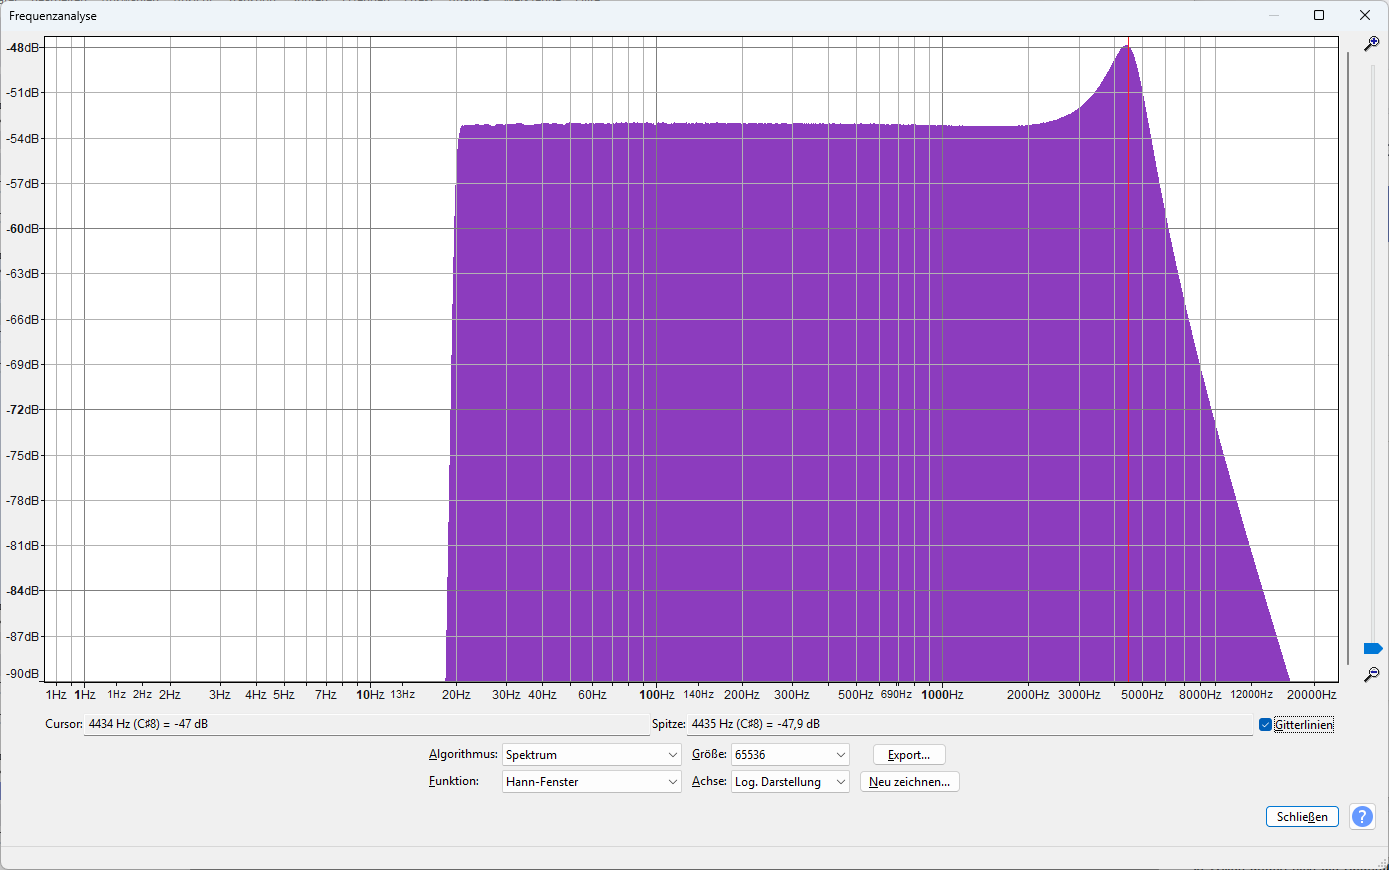Click the Gitterlinien label text

coord(1303,725)
